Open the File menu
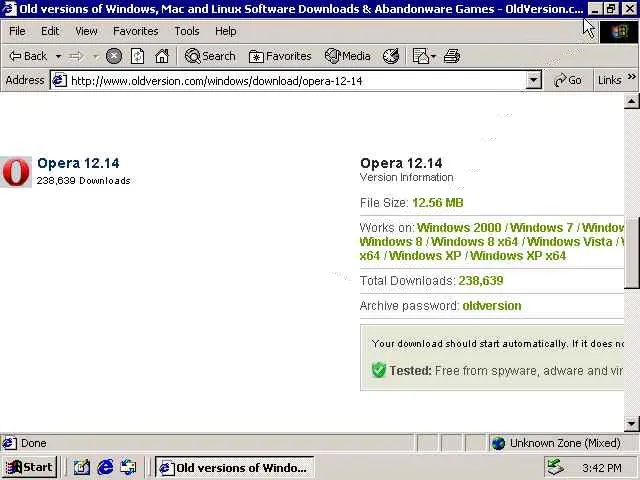 17,31
